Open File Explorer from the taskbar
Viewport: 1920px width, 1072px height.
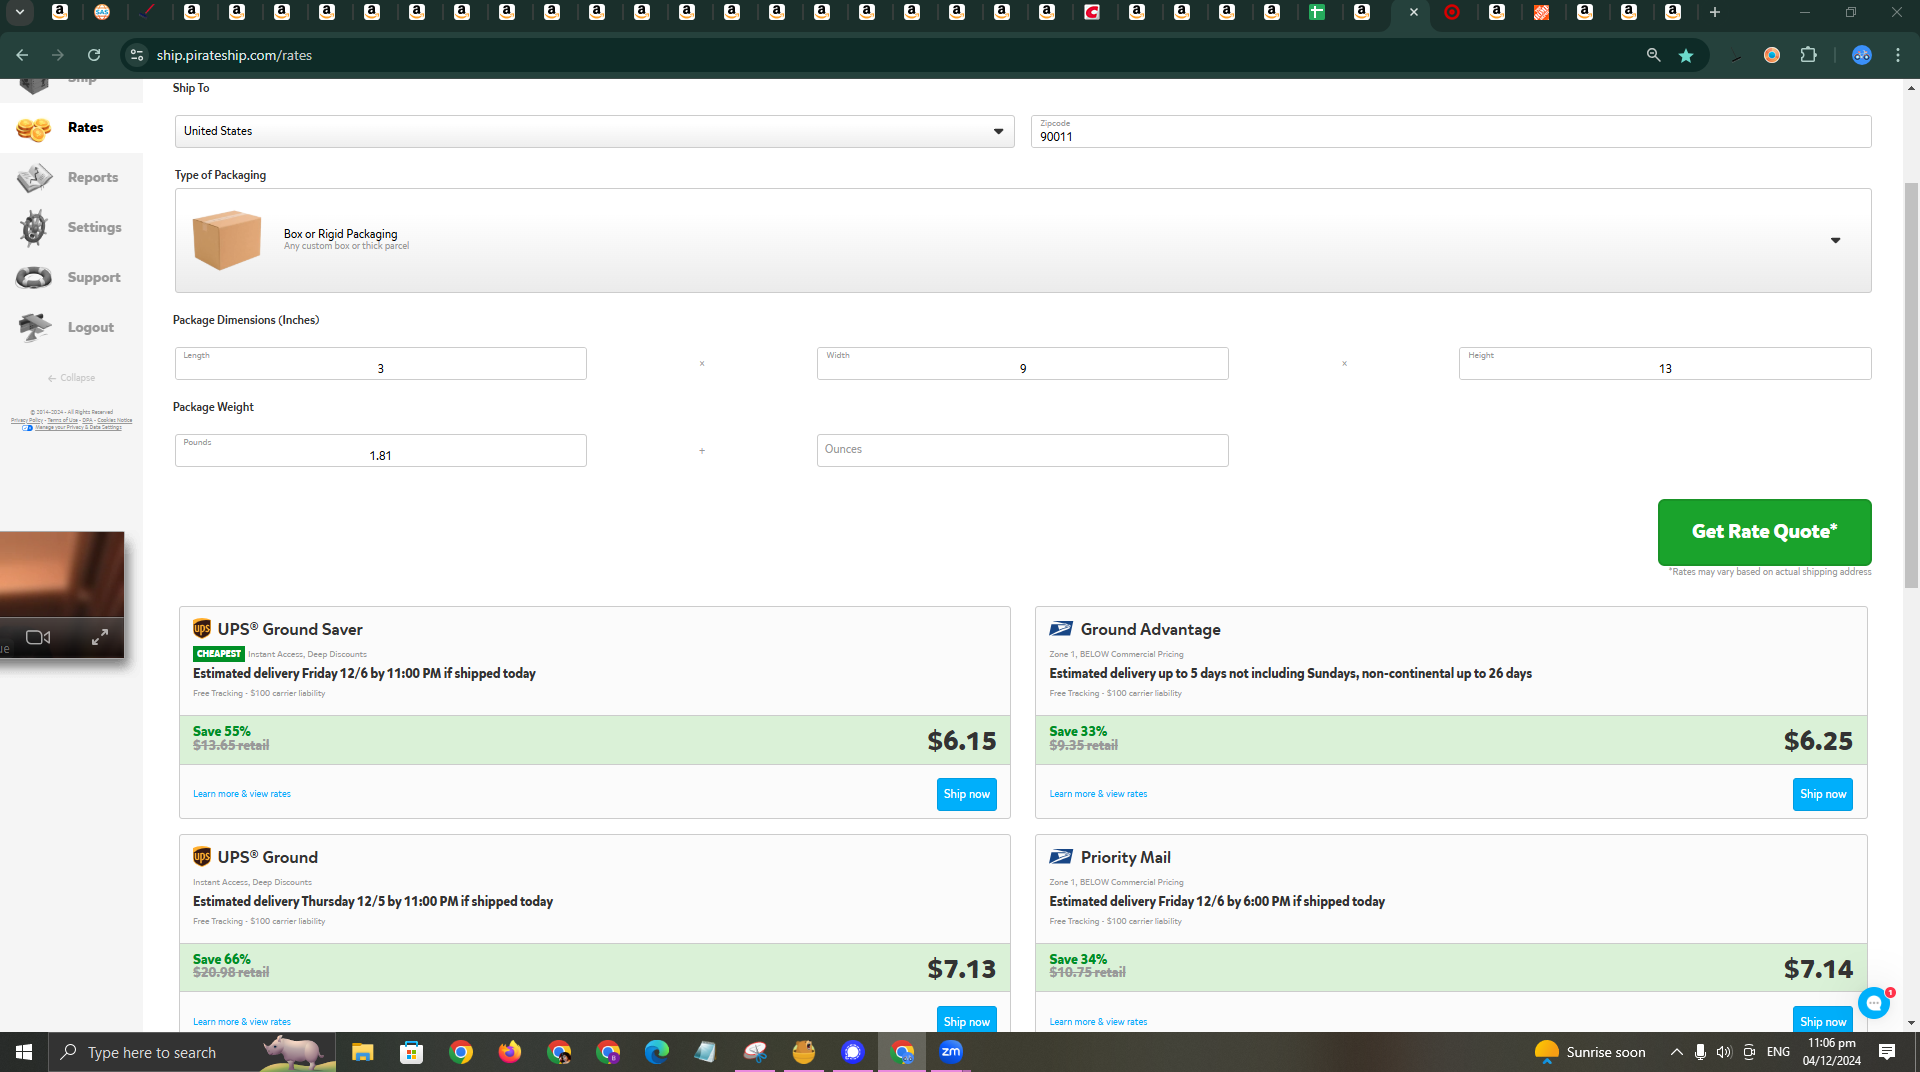[x=362, y=1052]
